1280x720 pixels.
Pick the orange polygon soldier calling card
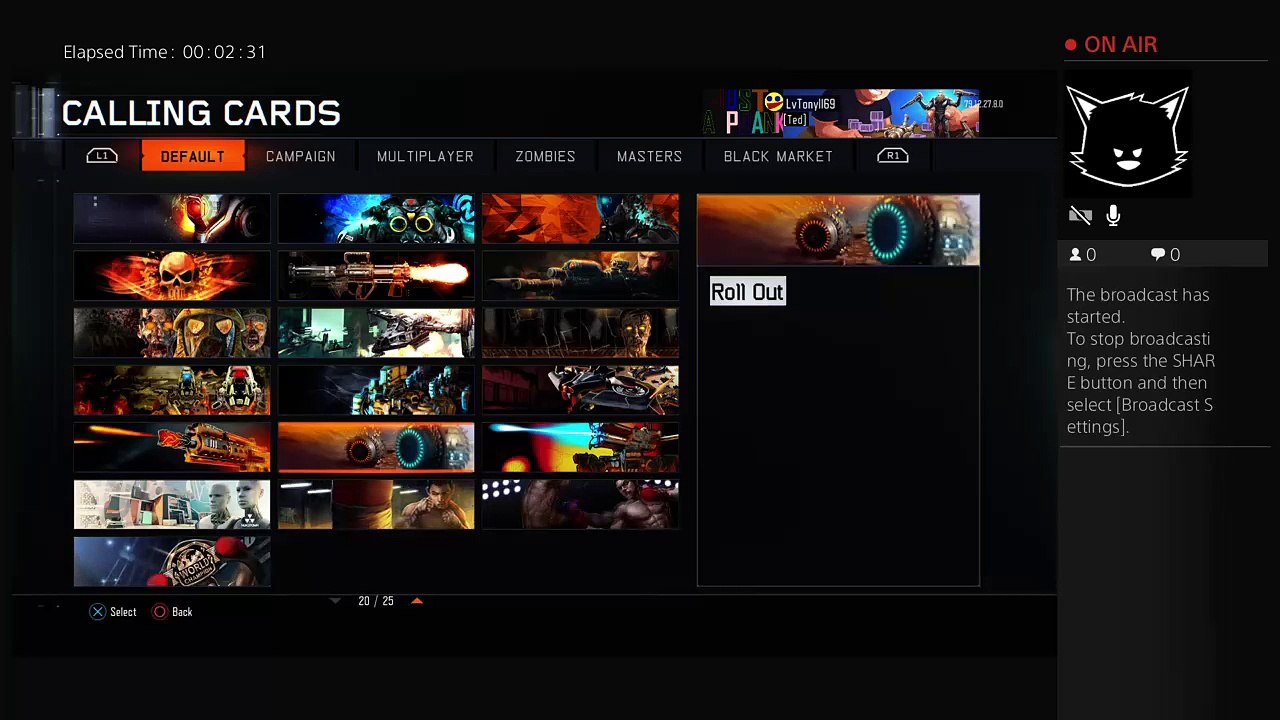coord(580,219)
